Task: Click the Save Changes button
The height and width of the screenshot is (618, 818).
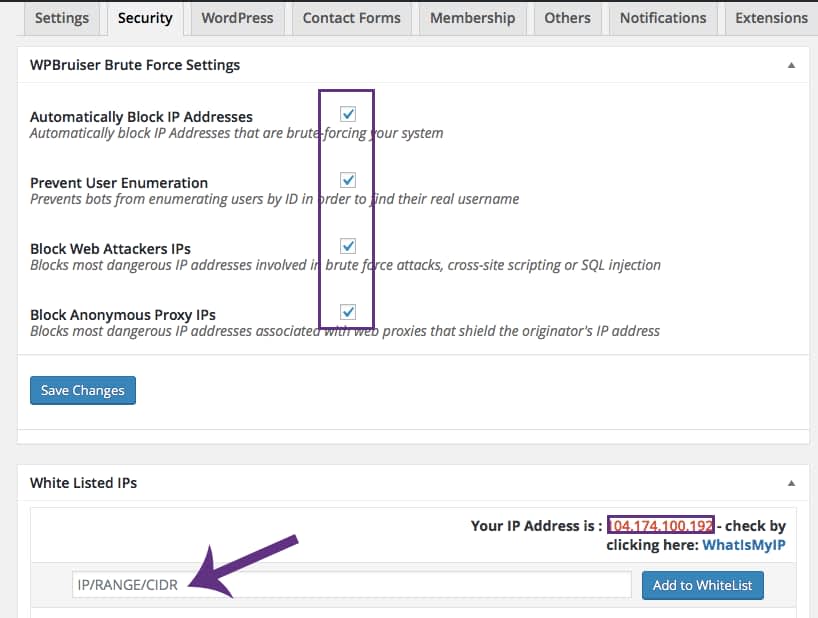Action: [x=83, y=390]
